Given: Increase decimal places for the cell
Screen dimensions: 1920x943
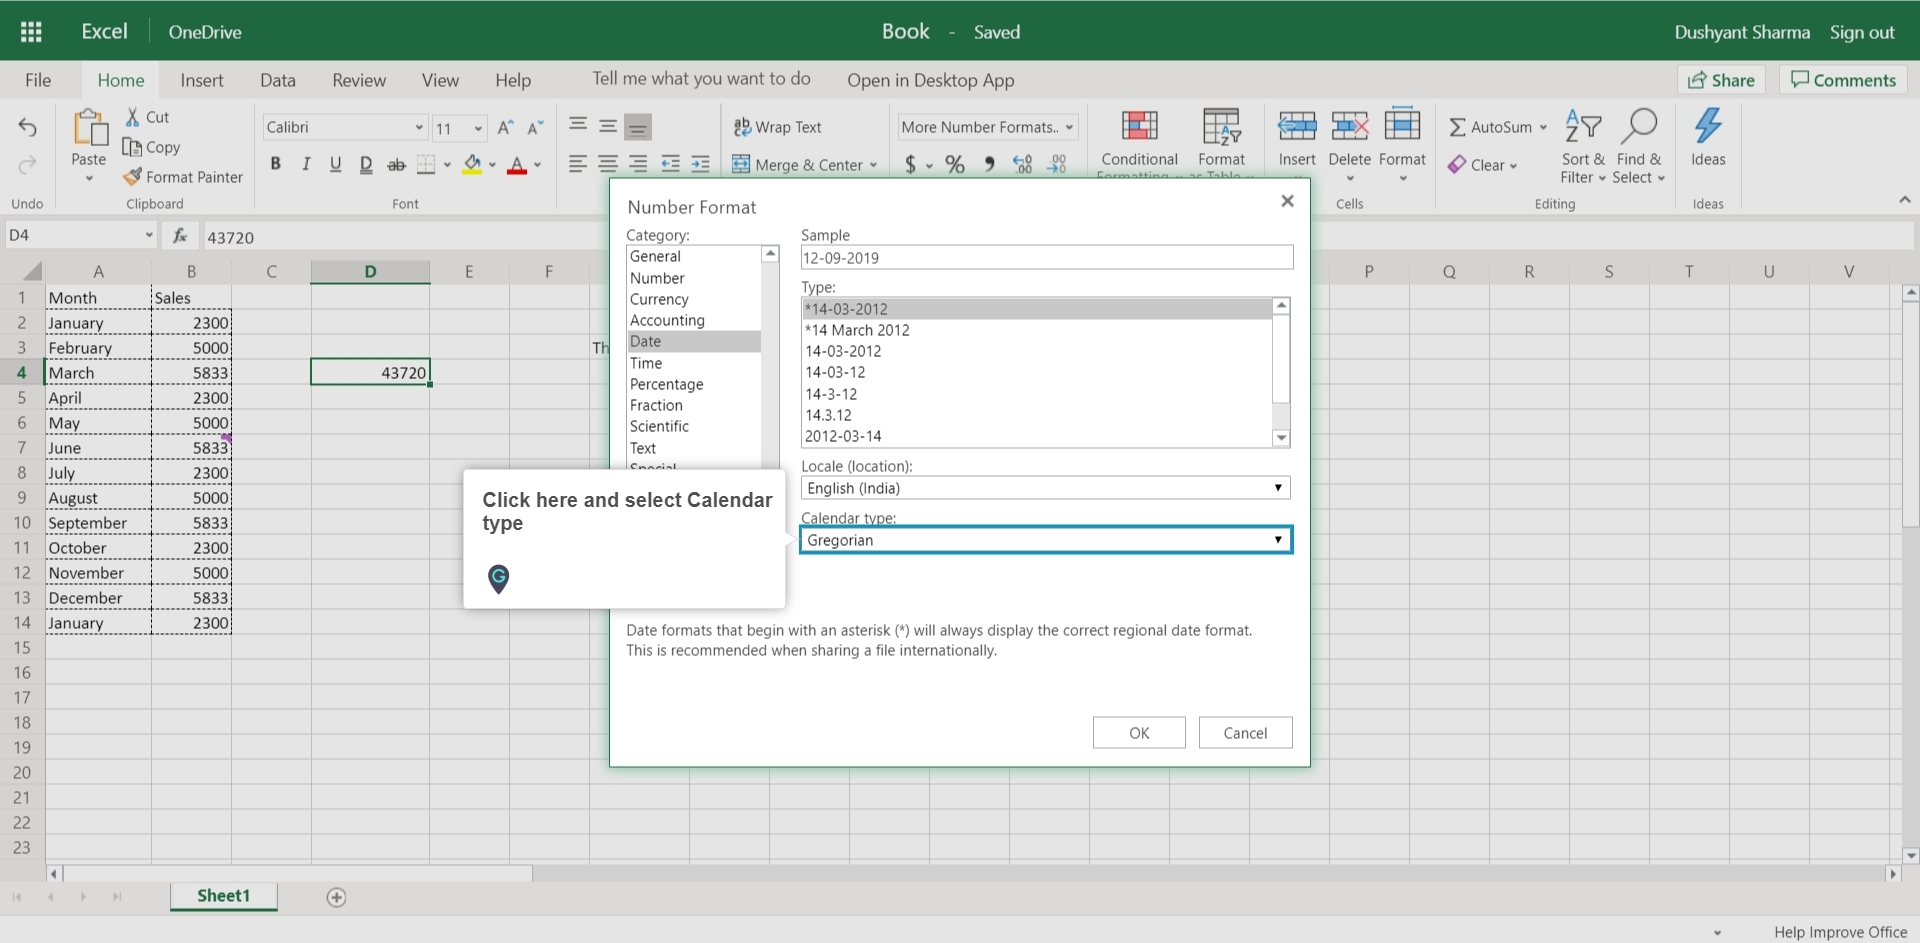Looking at the screenshot, I should (1021, 164).
